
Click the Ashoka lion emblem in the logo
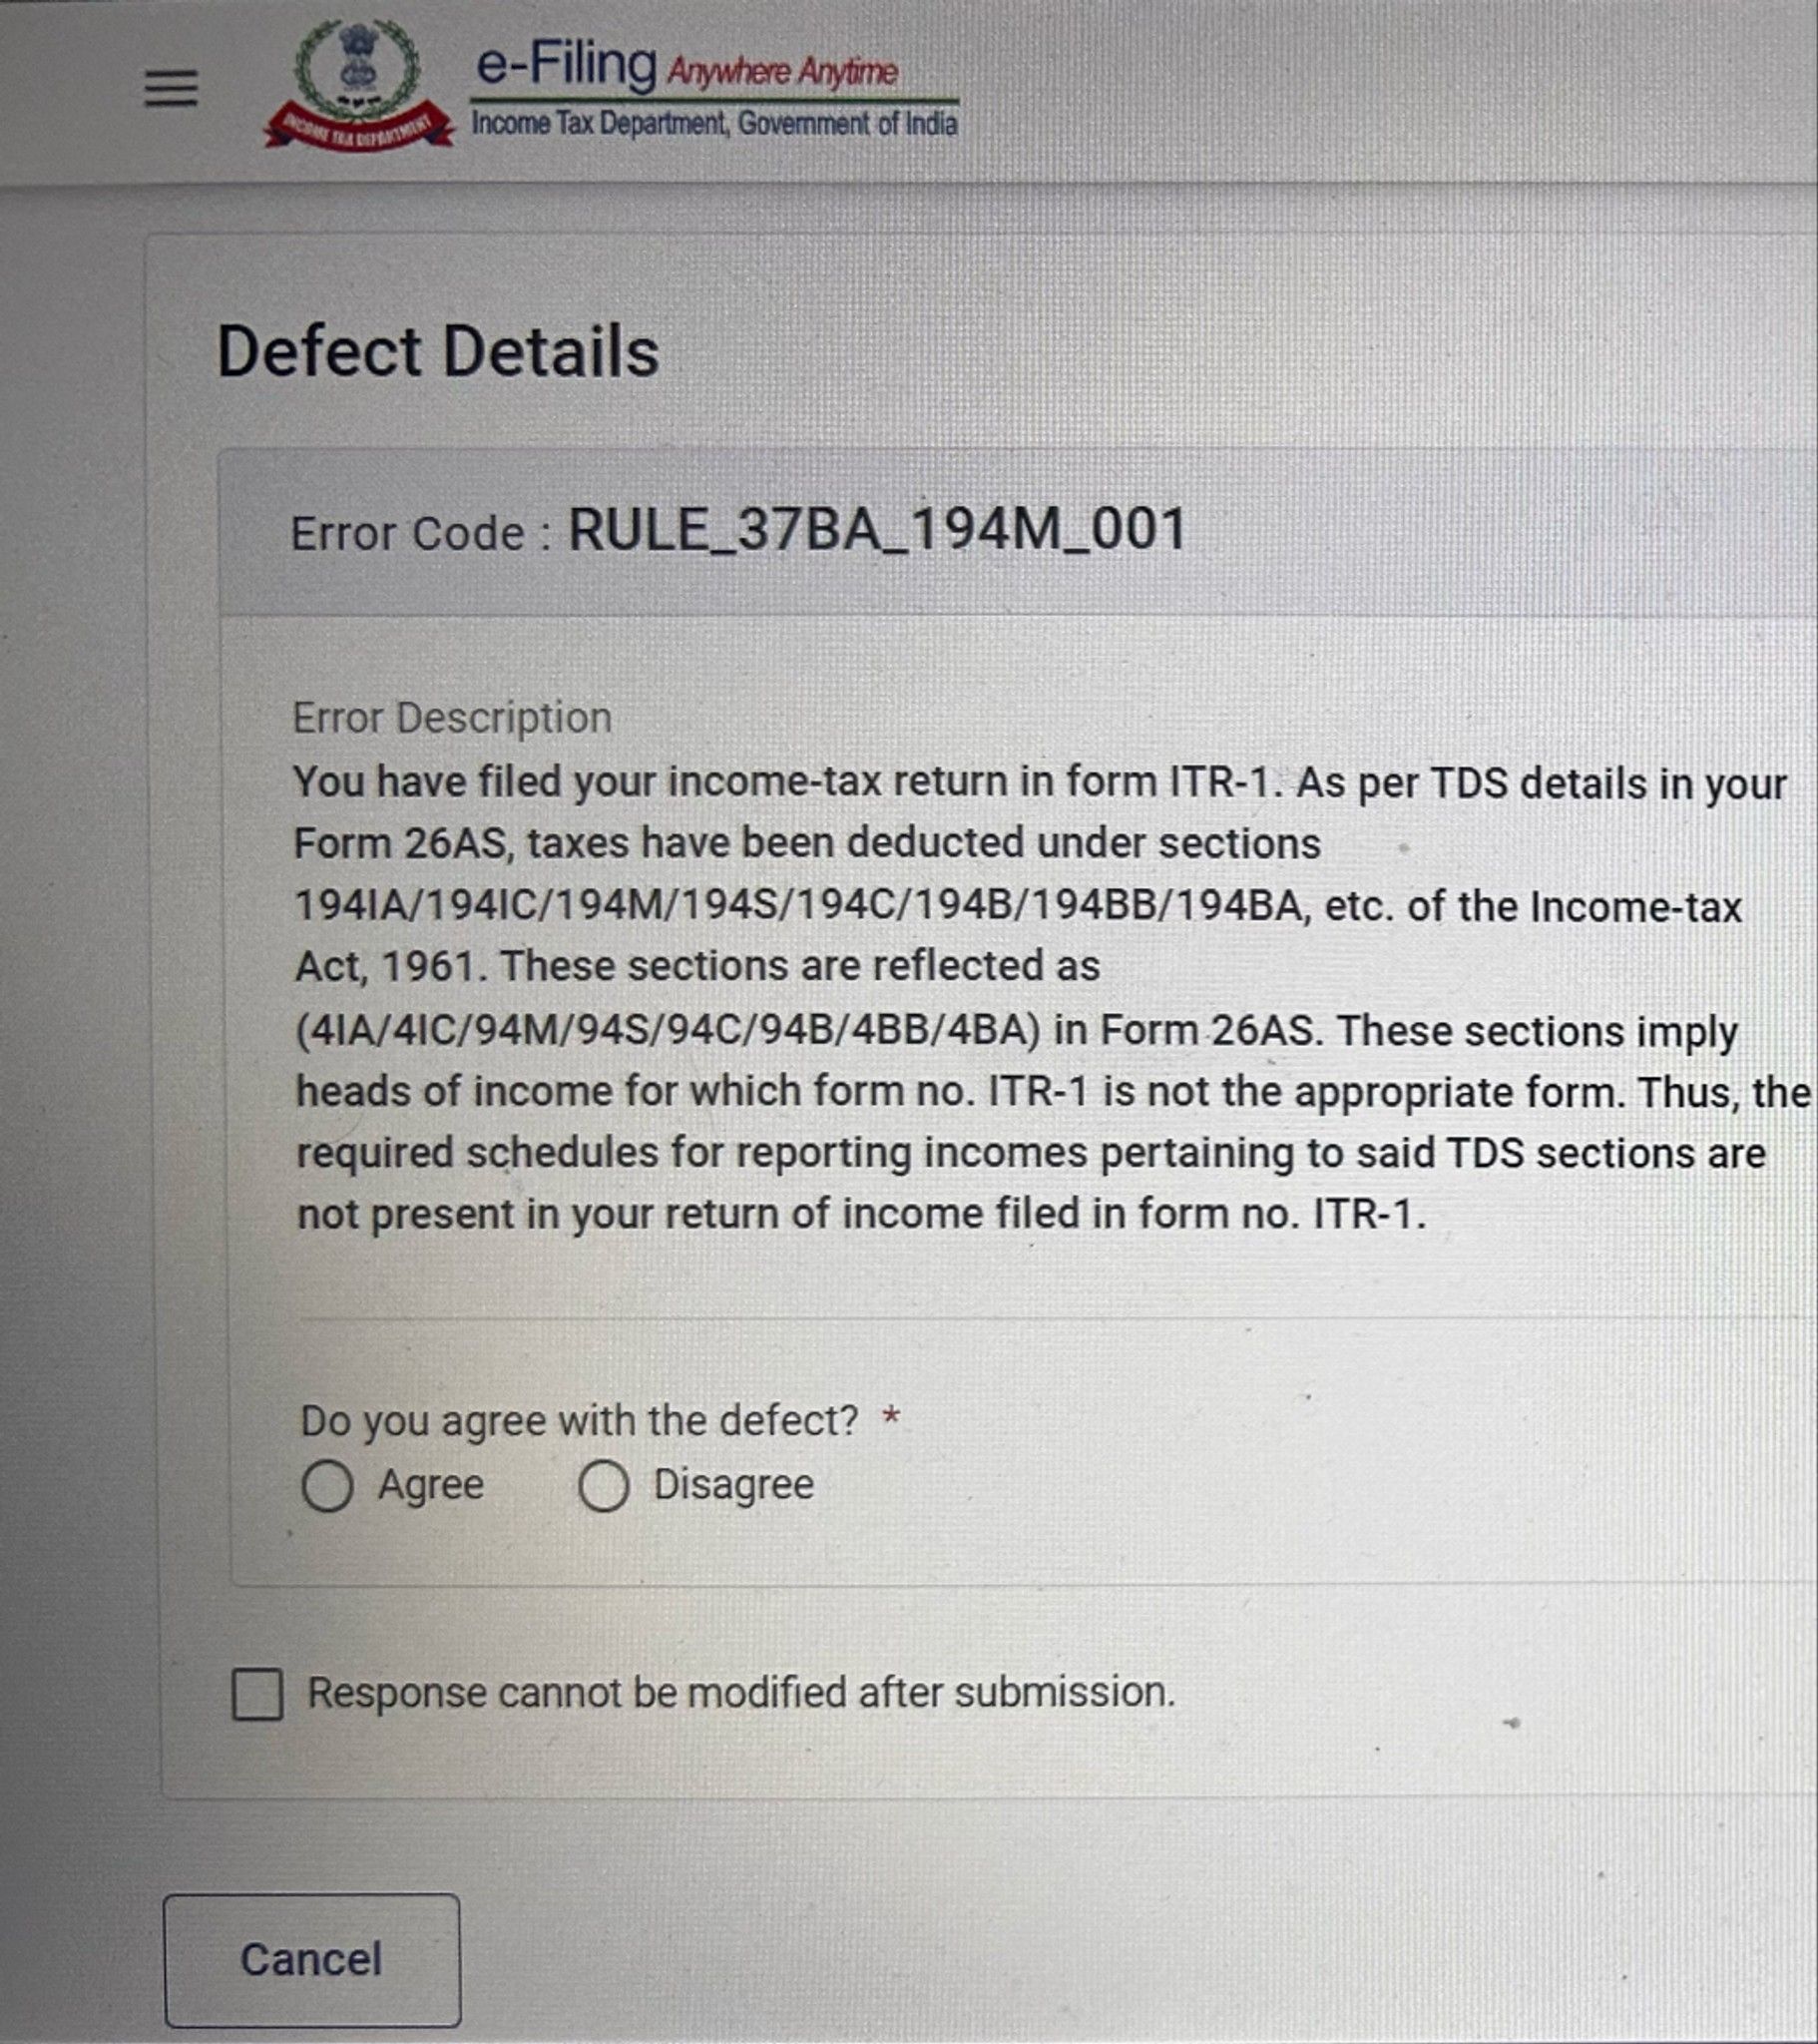357,60
